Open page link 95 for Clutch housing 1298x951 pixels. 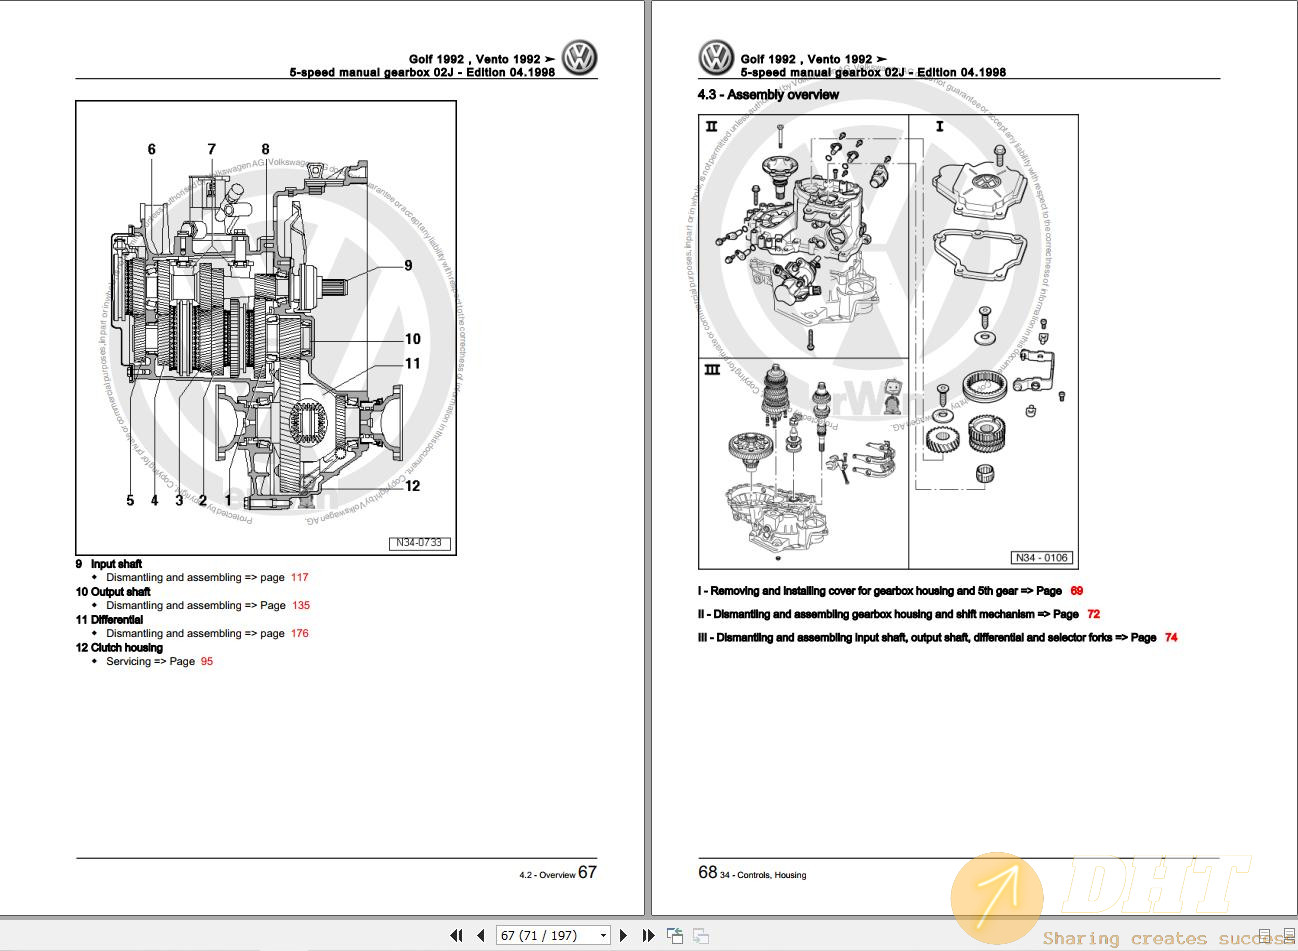(x=207, y=662)
